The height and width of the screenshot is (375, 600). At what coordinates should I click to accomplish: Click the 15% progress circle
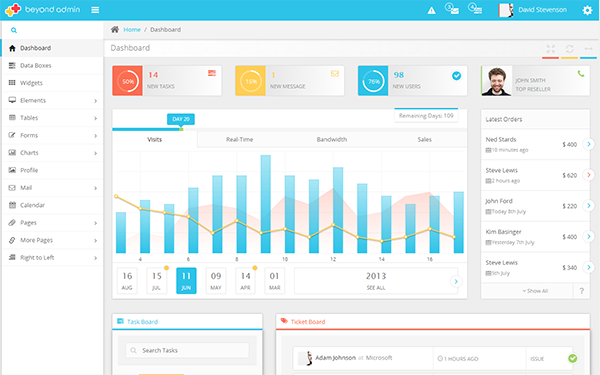(251, 81)
